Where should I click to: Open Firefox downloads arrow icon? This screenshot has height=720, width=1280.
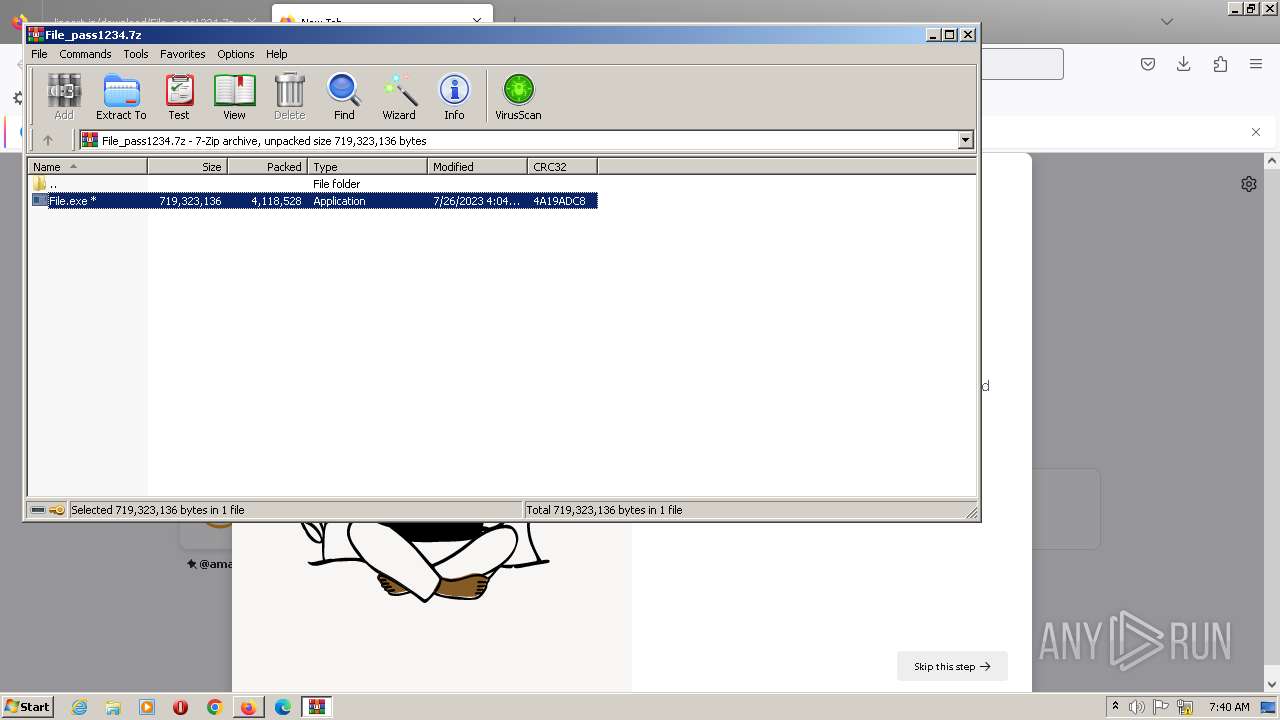point(1184,64)
